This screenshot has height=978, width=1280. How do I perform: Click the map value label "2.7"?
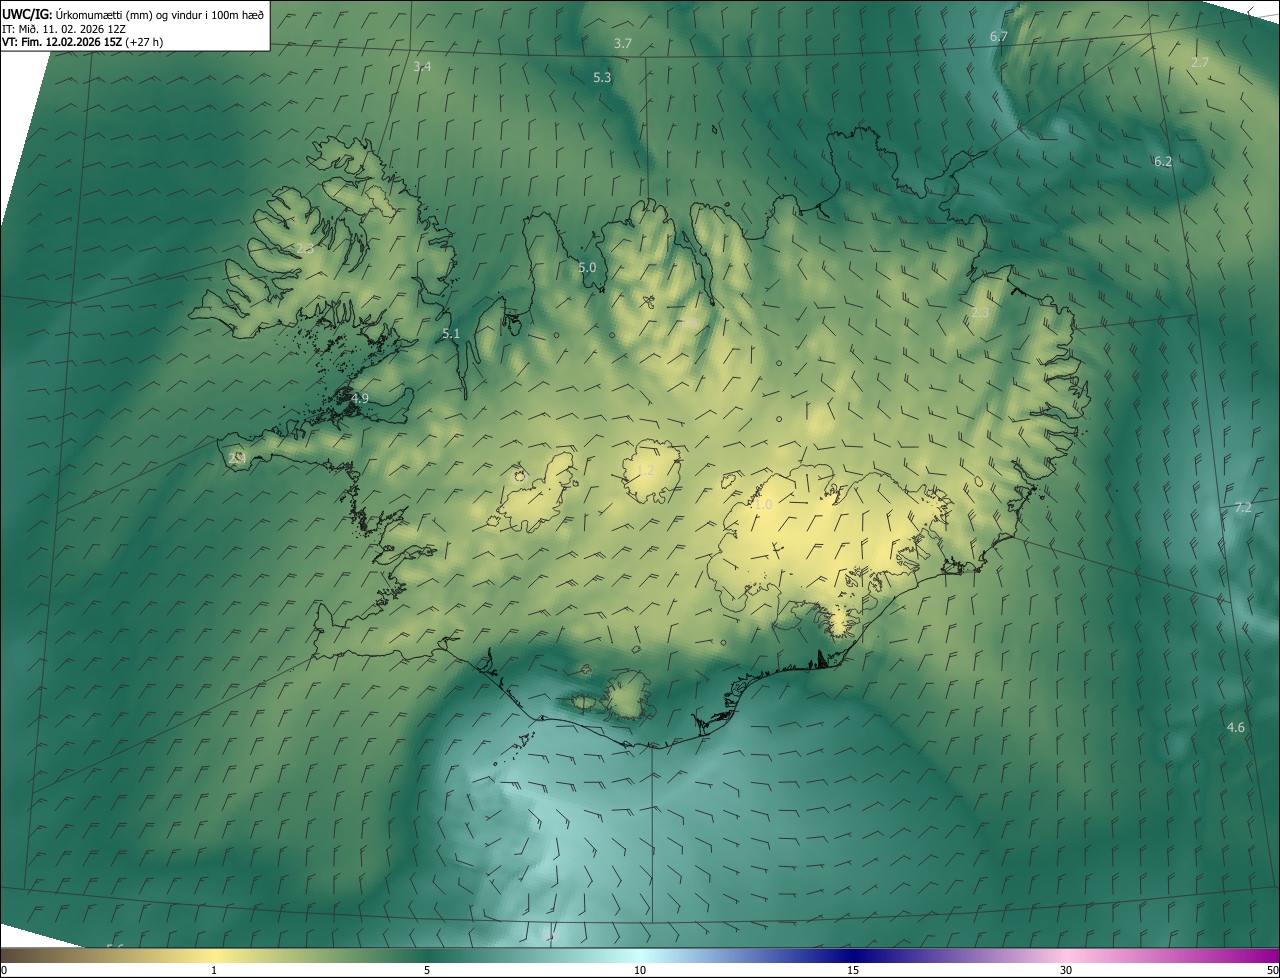[1200, 62]
